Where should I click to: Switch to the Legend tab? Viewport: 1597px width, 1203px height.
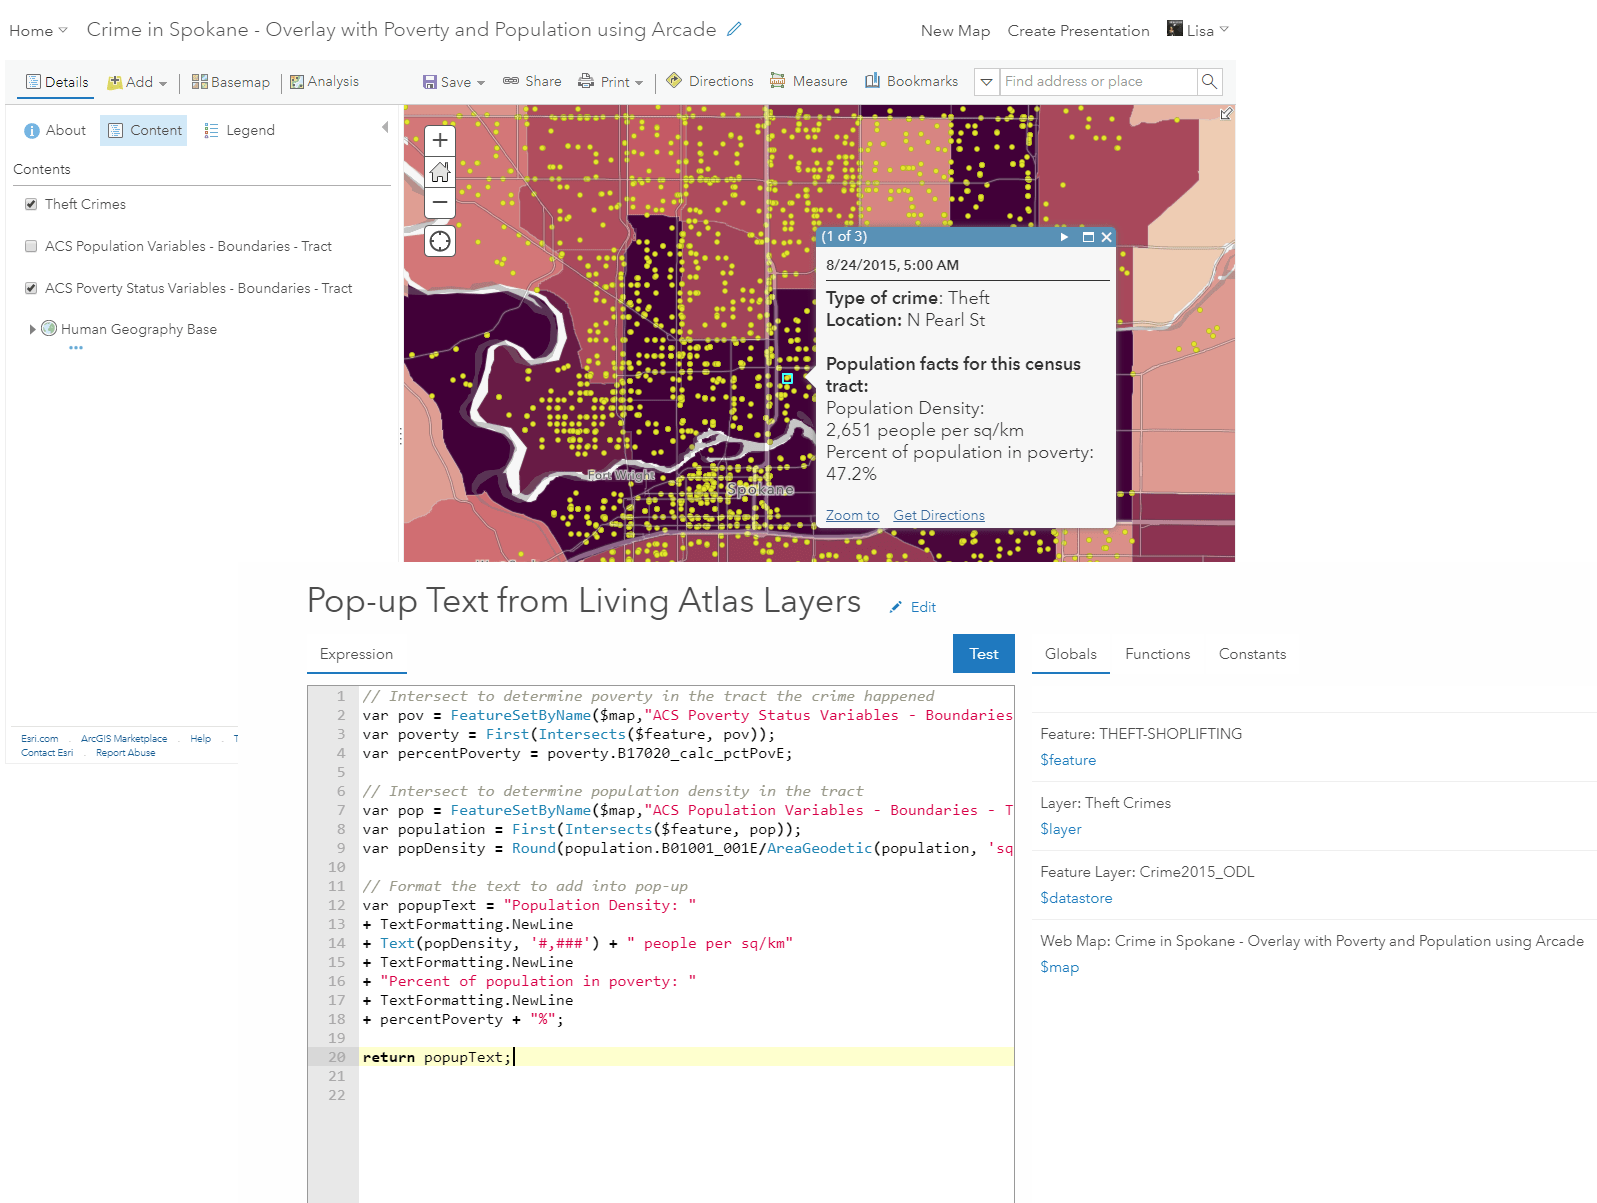coord(240,130)
